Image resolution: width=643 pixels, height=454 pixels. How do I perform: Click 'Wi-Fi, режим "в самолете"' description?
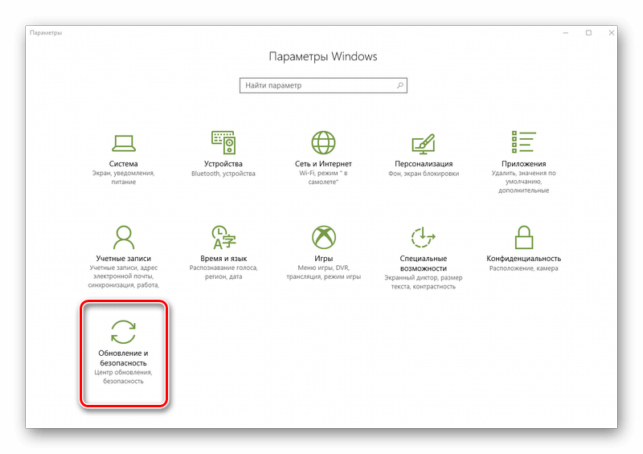tap(323, 177)
